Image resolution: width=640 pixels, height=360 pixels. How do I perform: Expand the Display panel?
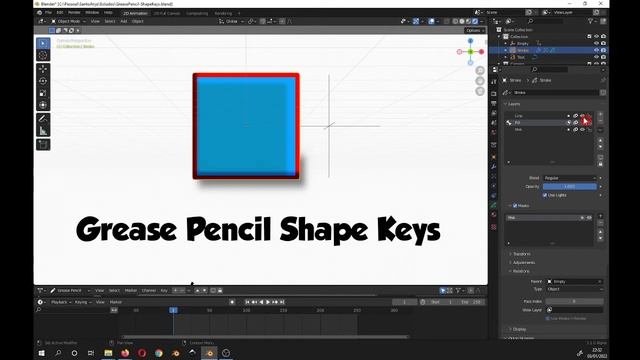(x=519, y=329)
